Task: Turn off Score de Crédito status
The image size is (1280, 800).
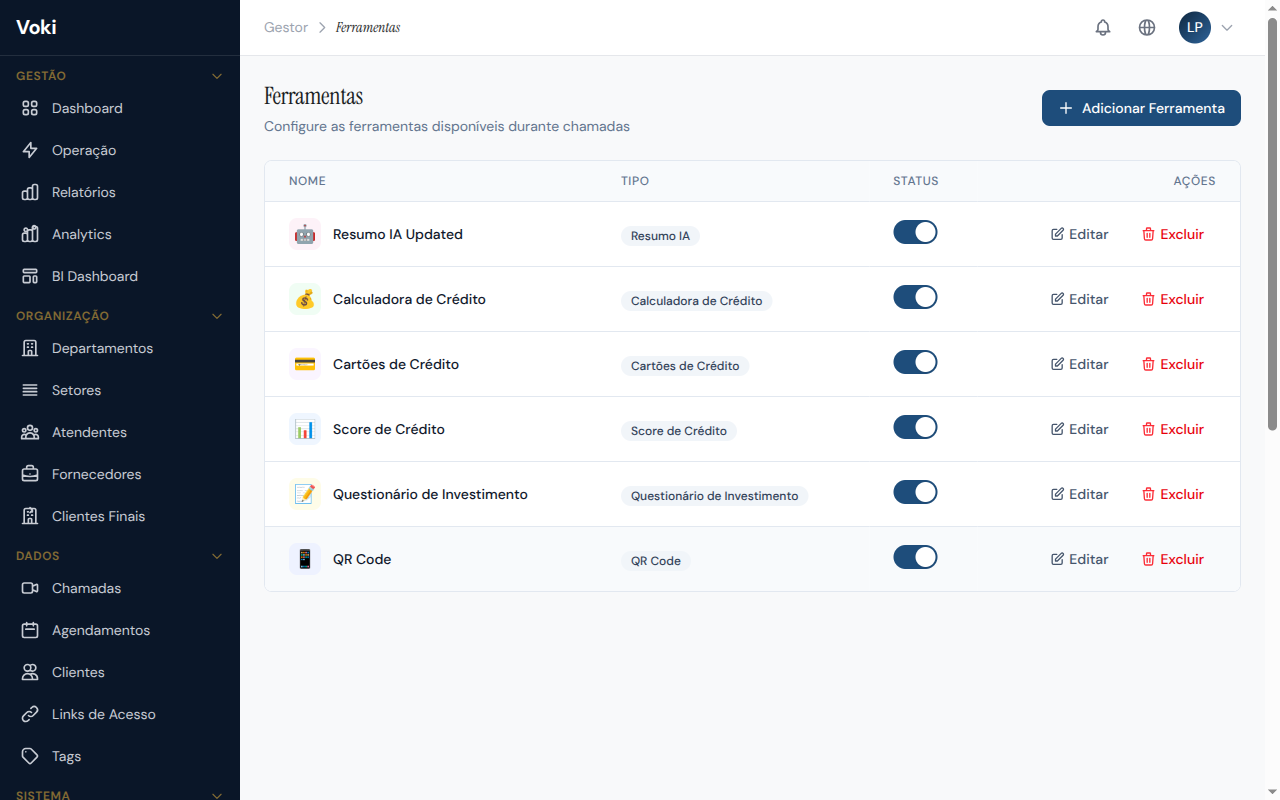Action: click(x=915, y=426)
